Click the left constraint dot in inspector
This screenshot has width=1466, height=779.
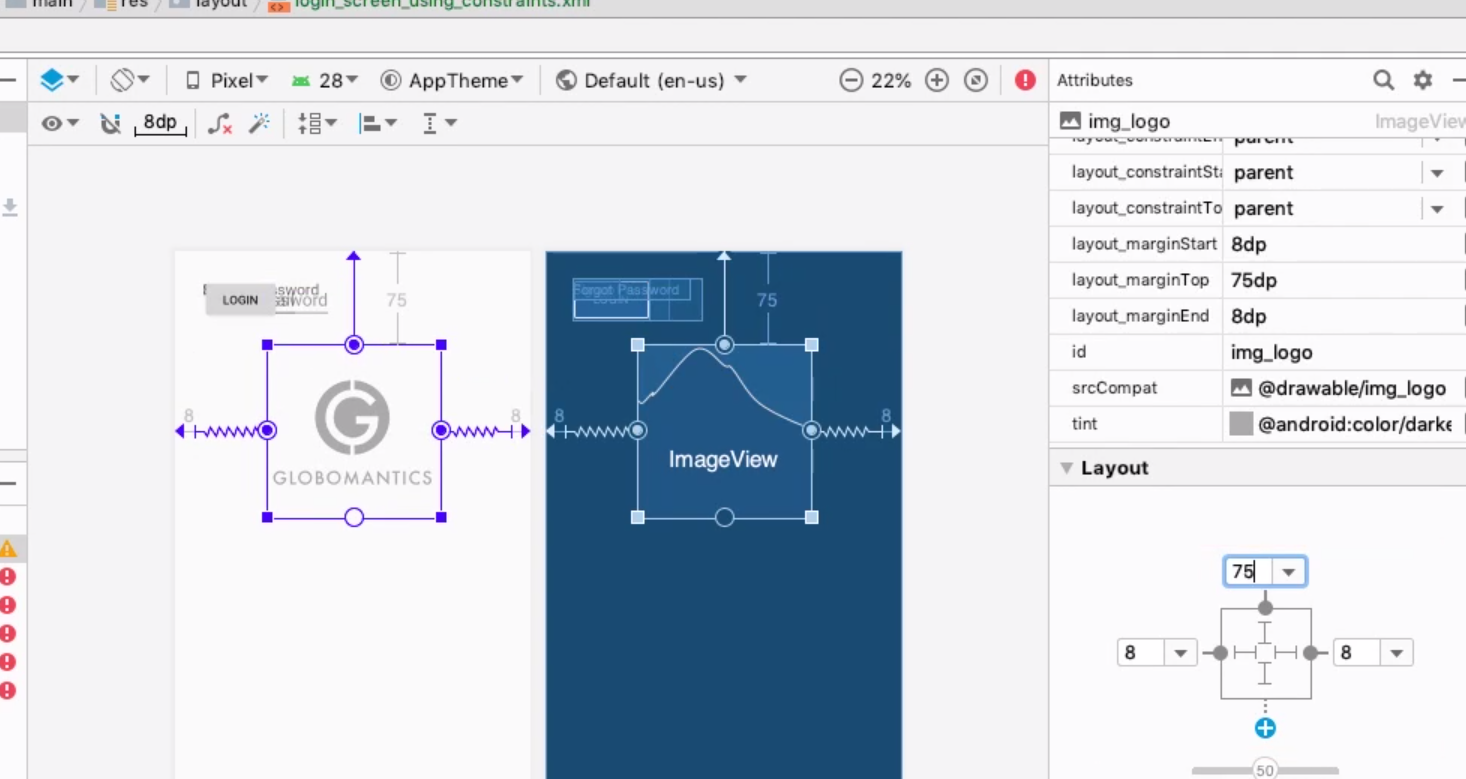[1220, 653]
